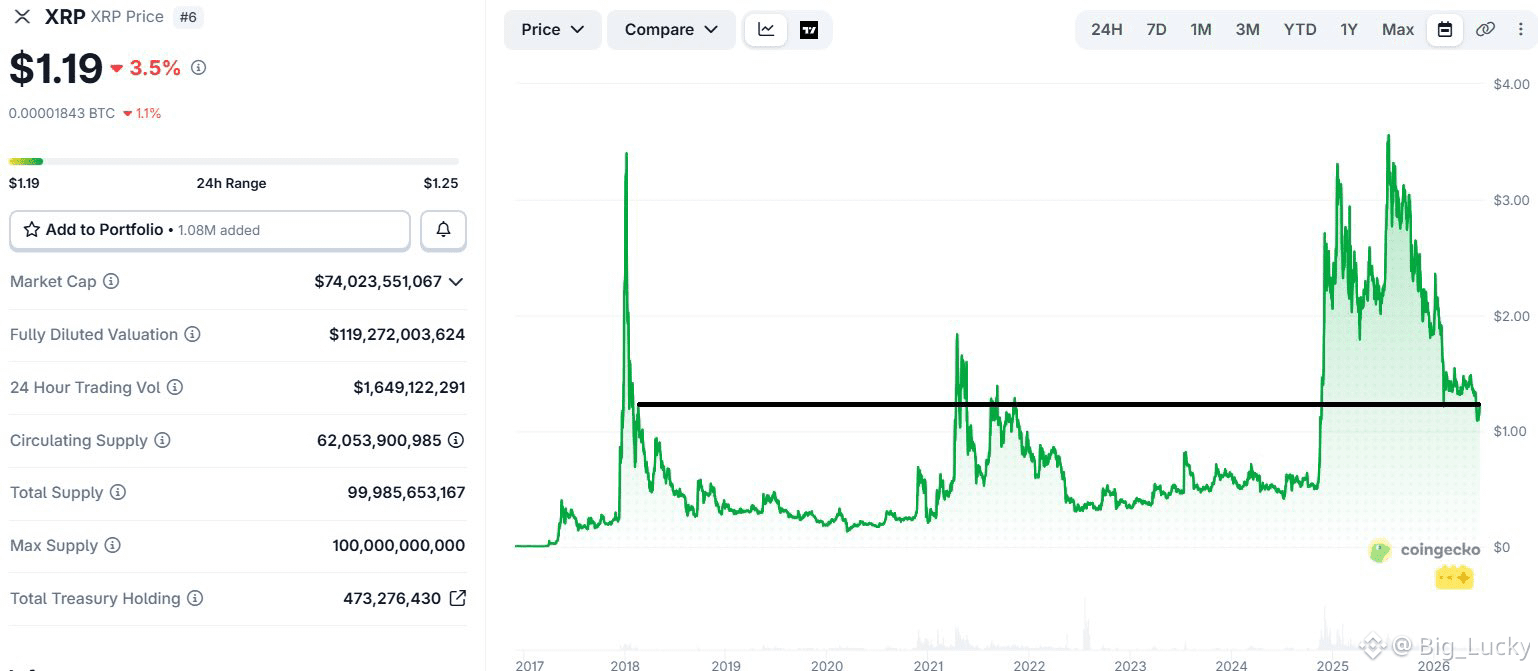Click the XRP Price heading text
This screenshot has height=671, width=1538.
[127, 17]
